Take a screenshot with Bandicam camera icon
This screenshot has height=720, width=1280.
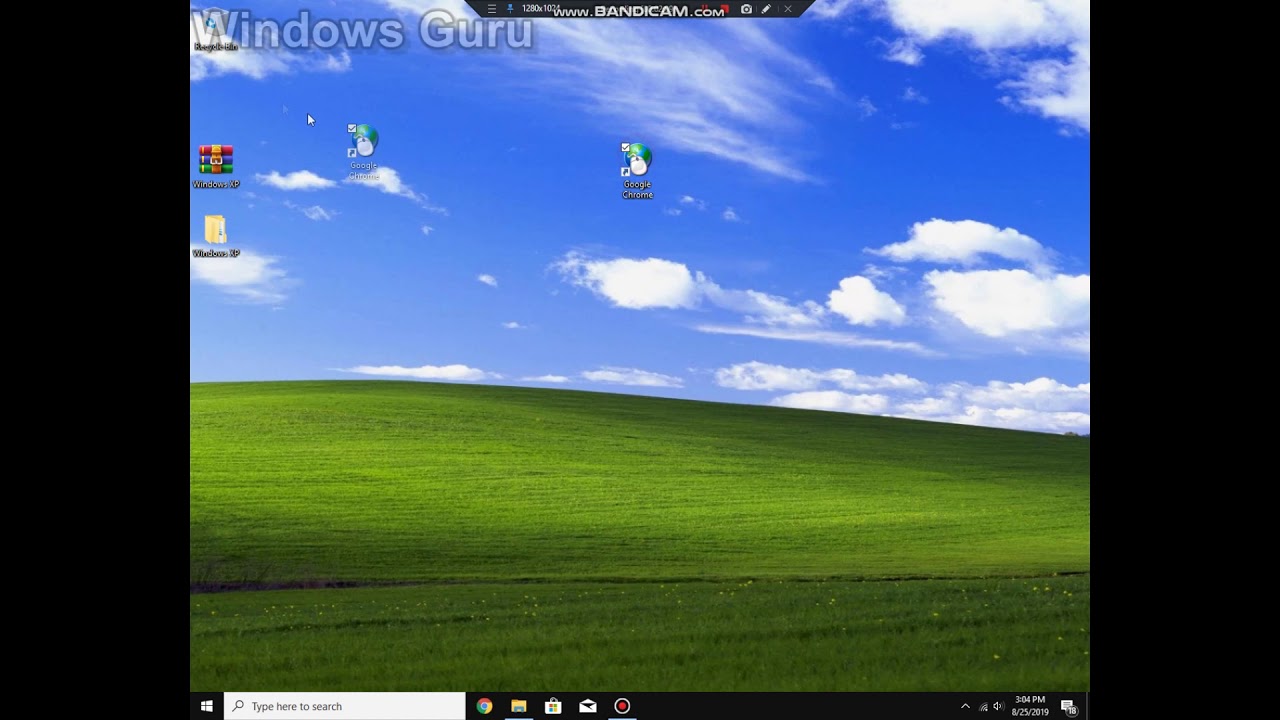click(x=746, y=9)
